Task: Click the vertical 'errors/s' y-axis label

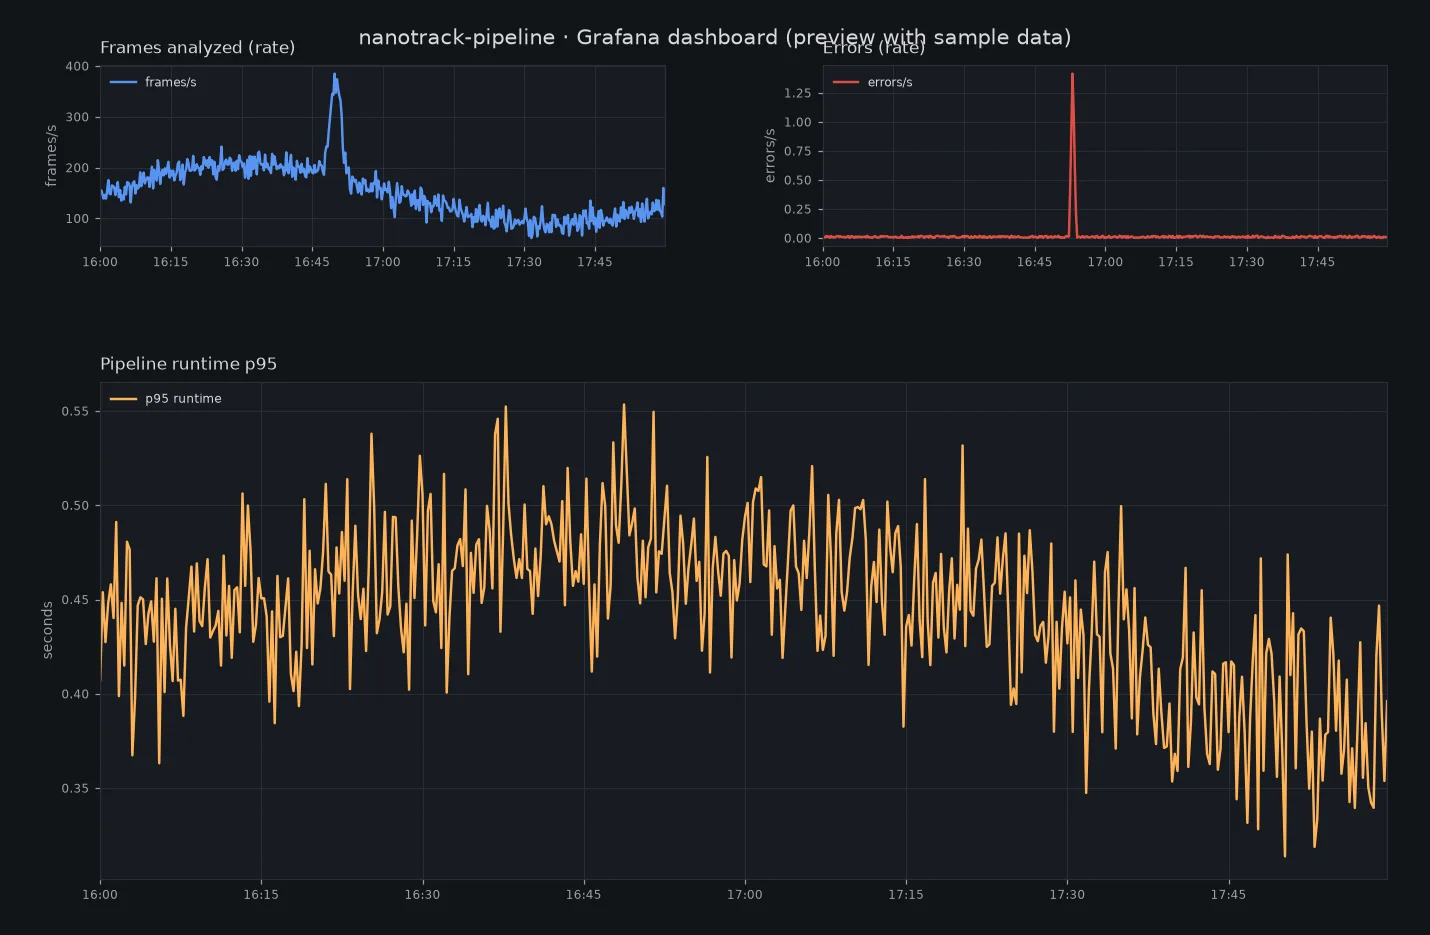Action: pyautogui.click(x=769, y=156)
